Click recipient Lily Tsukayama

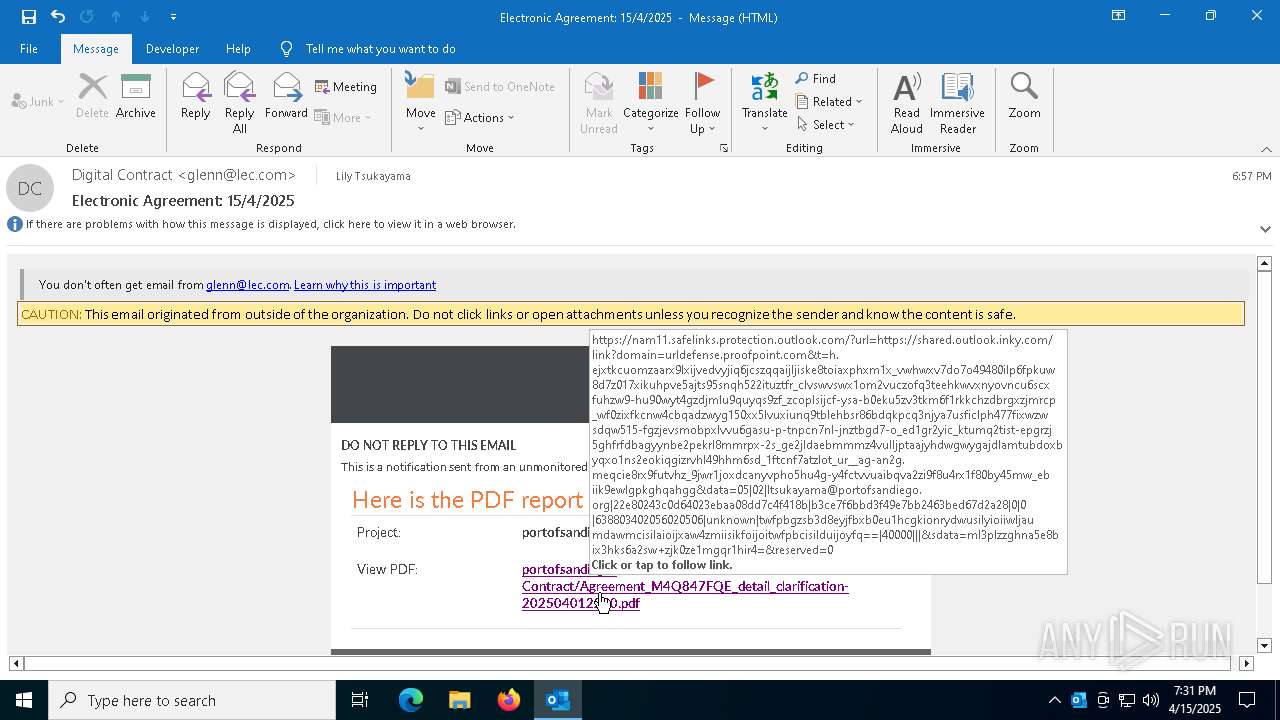point(373,176)
